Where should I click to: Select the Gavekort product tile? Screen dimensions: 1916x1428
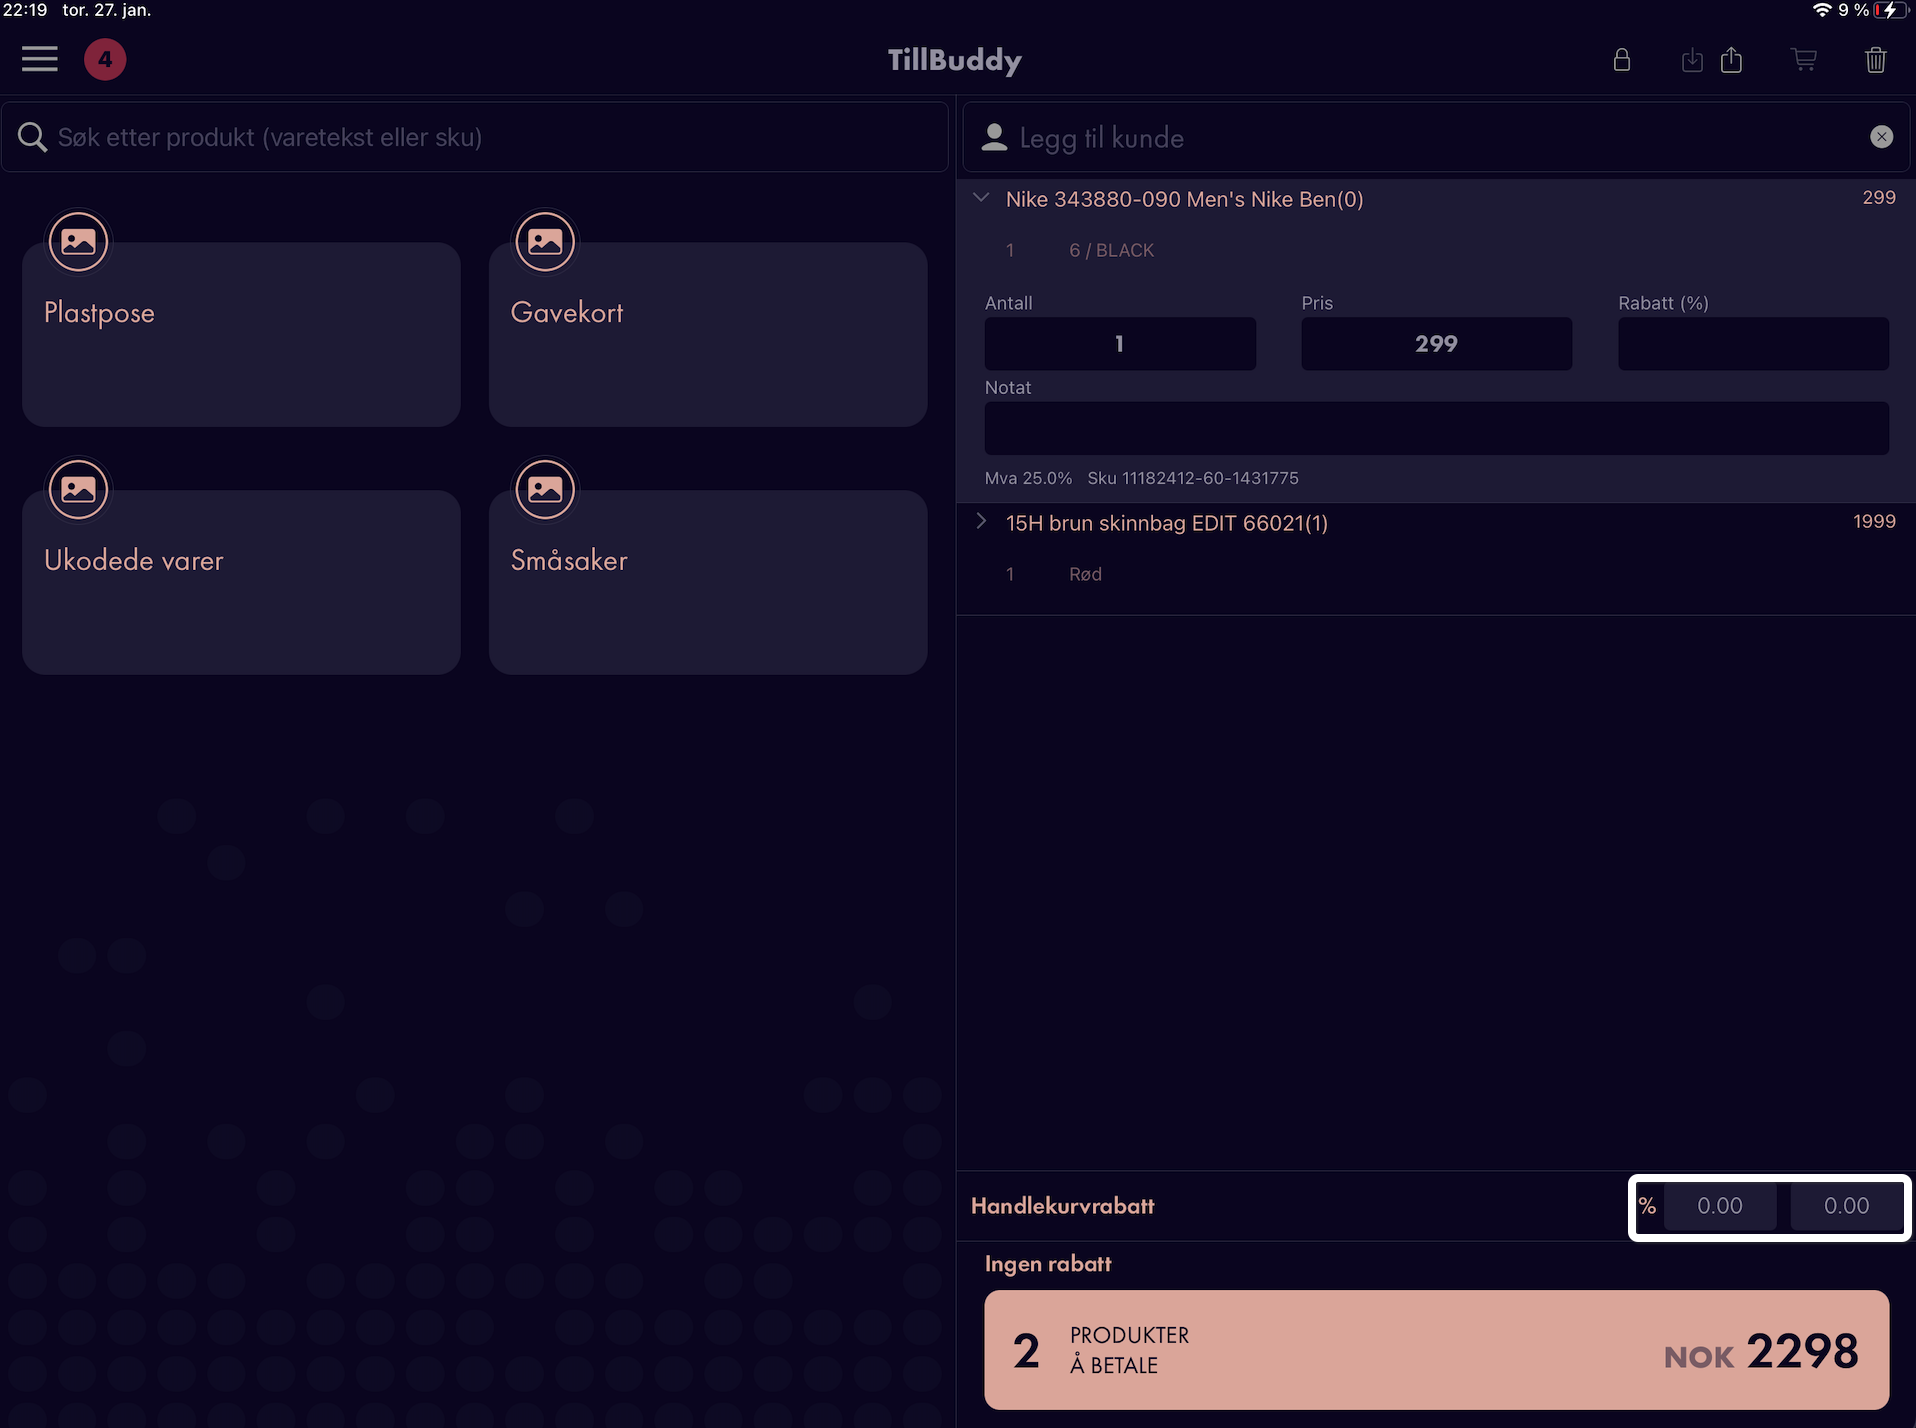(708, 334)
